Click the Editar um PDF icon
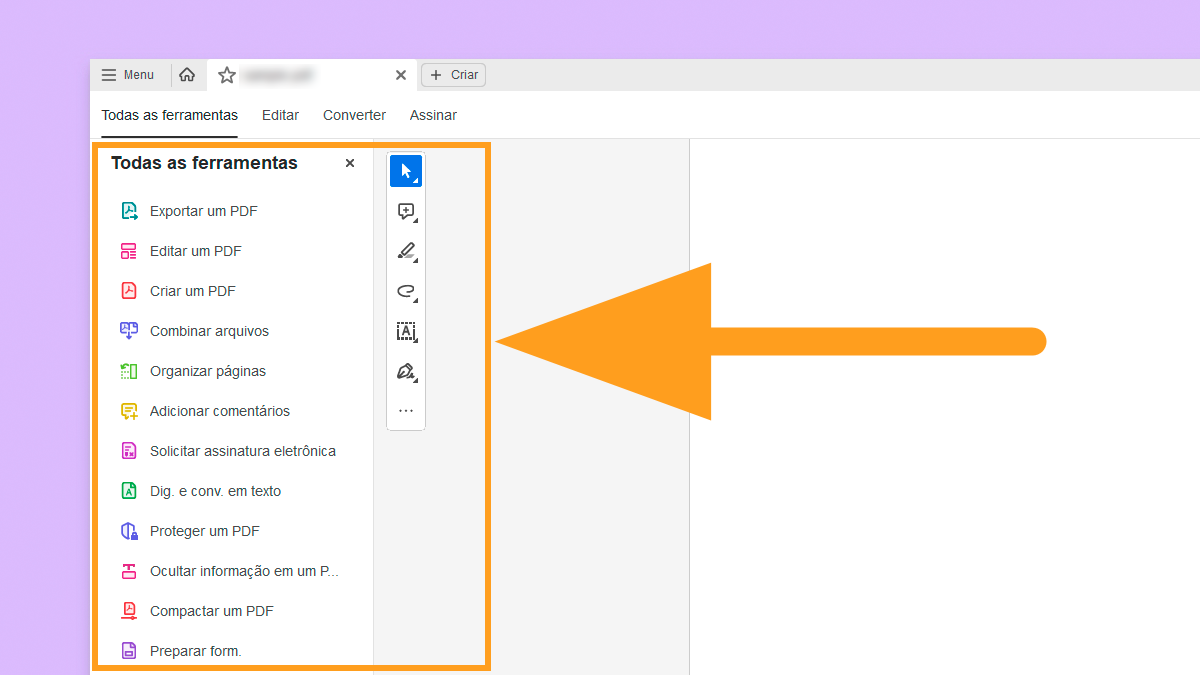The width and height of the screenshot is (1200, 675). pos(129,251)
